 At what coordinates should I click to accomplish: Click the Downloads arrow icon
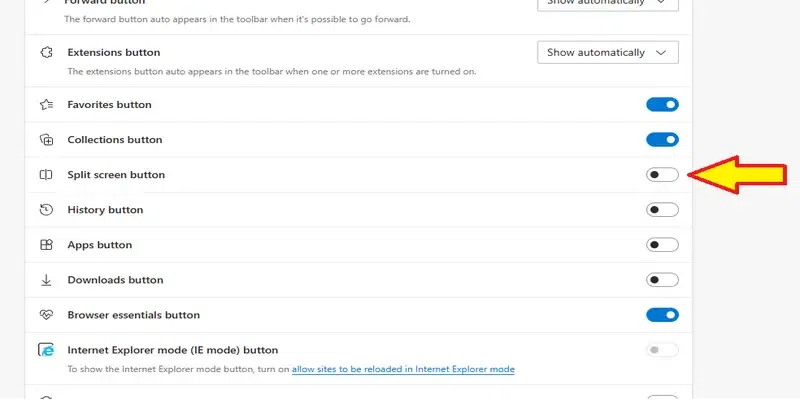(45, 280)
